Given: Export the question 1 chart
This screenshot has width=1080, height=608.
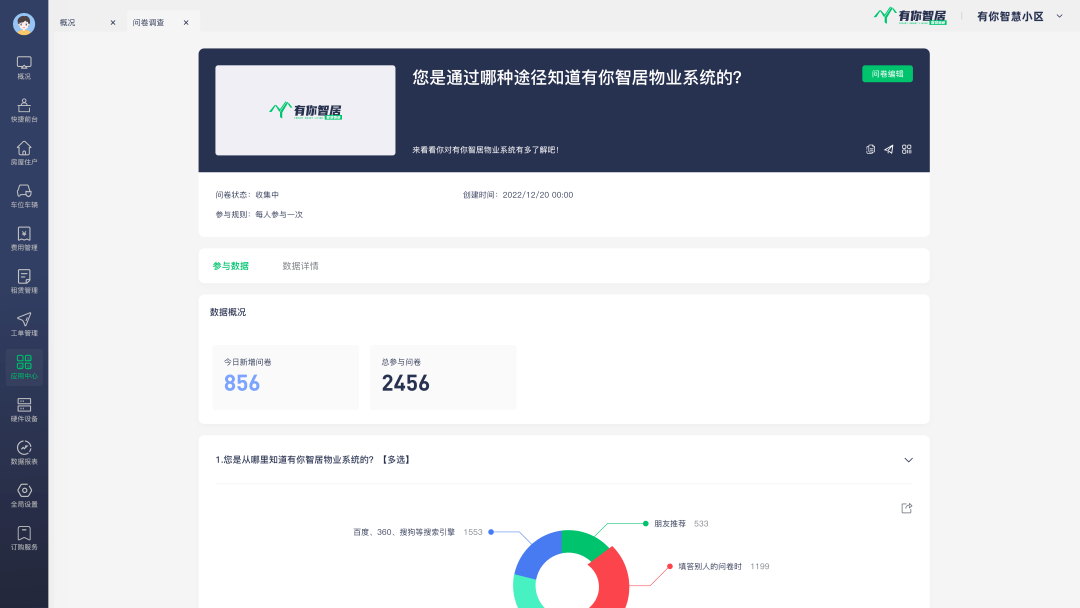Looking at the screenshot, I should click(x=906, y=508).
